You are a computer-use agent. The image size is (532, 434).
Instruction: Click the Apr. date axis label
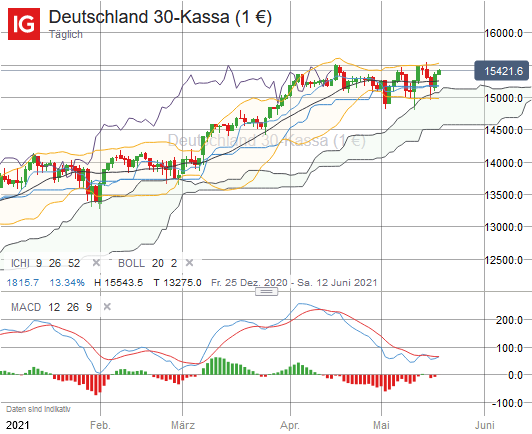(x=290, y=425)
